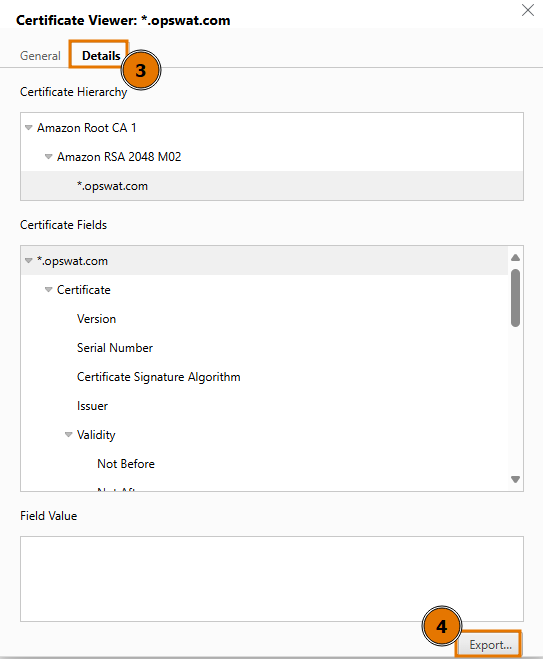This screenshot has height=659, width=543.
Task: Switch to the General tab
Action: (40, 55)
